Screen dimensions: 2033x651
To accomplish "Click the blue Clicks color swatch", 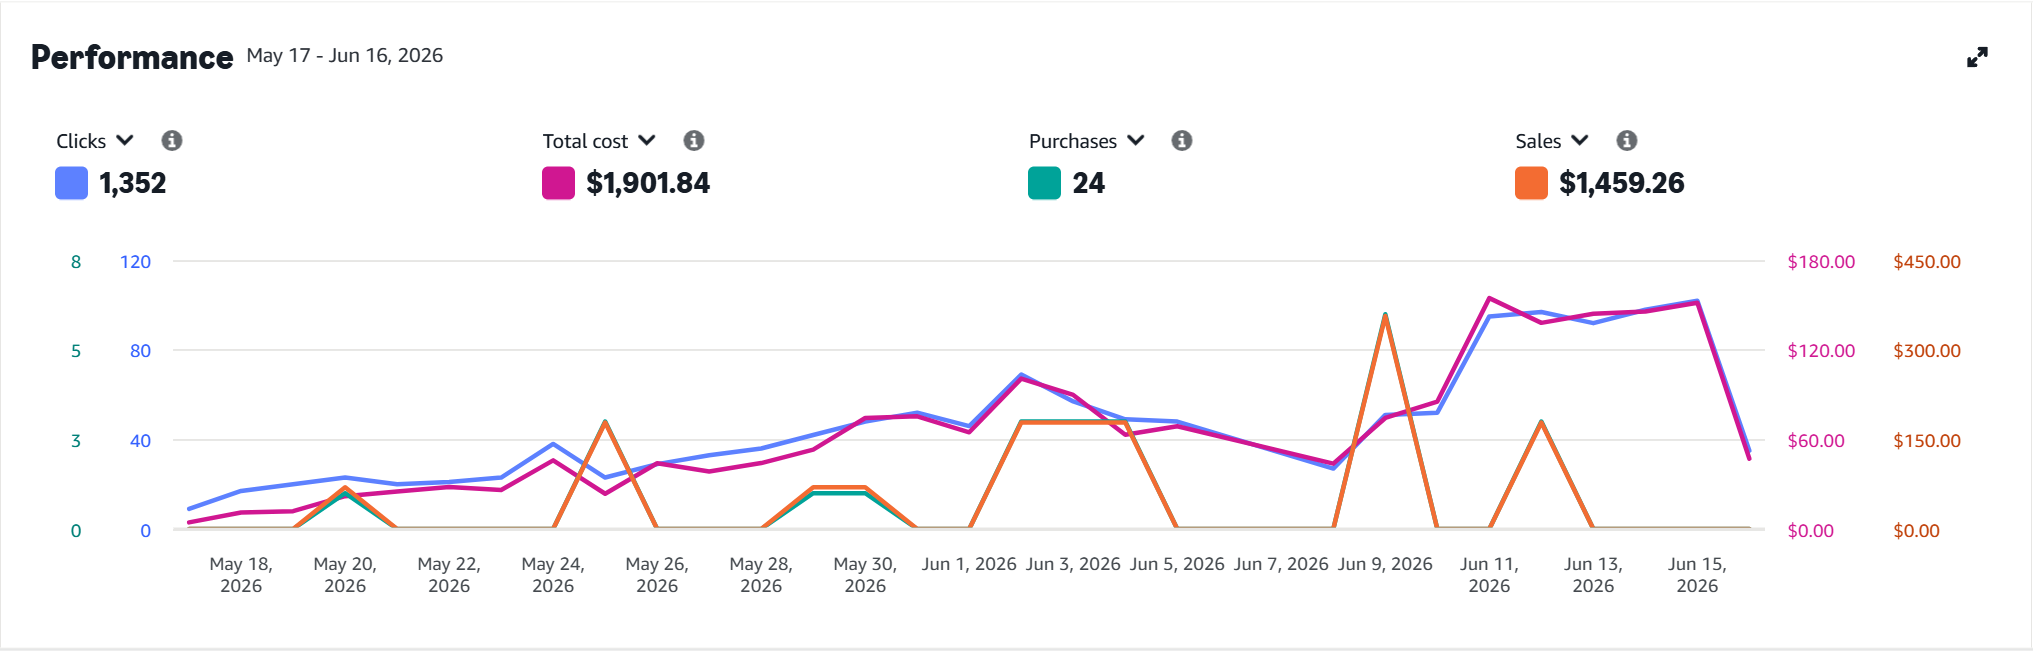I will pos(71,183).
